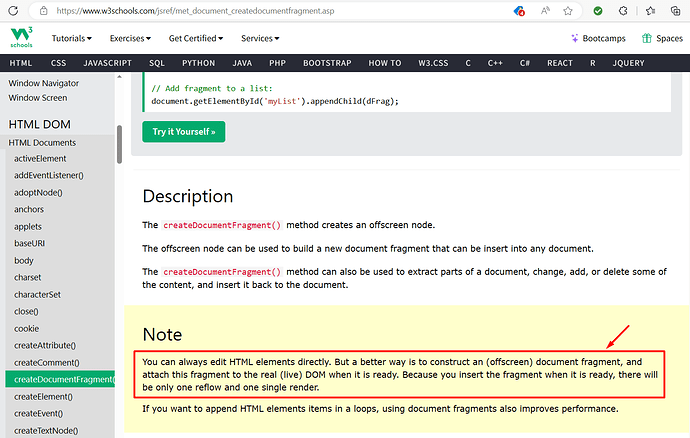690x438 pixels.
Task: Click the green checkmark extension icon
Action: pos(597,10)
